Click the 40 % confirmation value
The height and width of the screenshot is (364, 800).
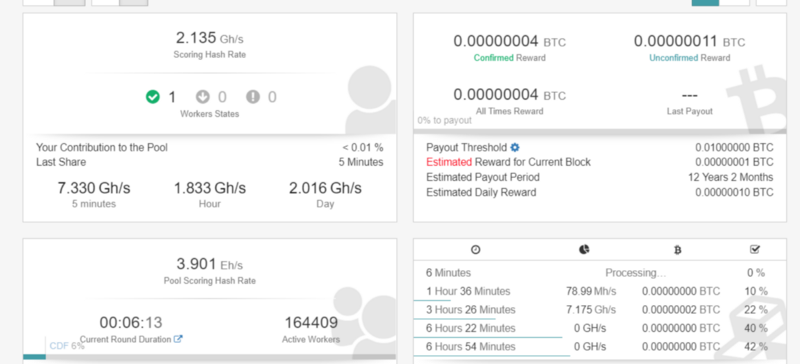click(756, 328)
